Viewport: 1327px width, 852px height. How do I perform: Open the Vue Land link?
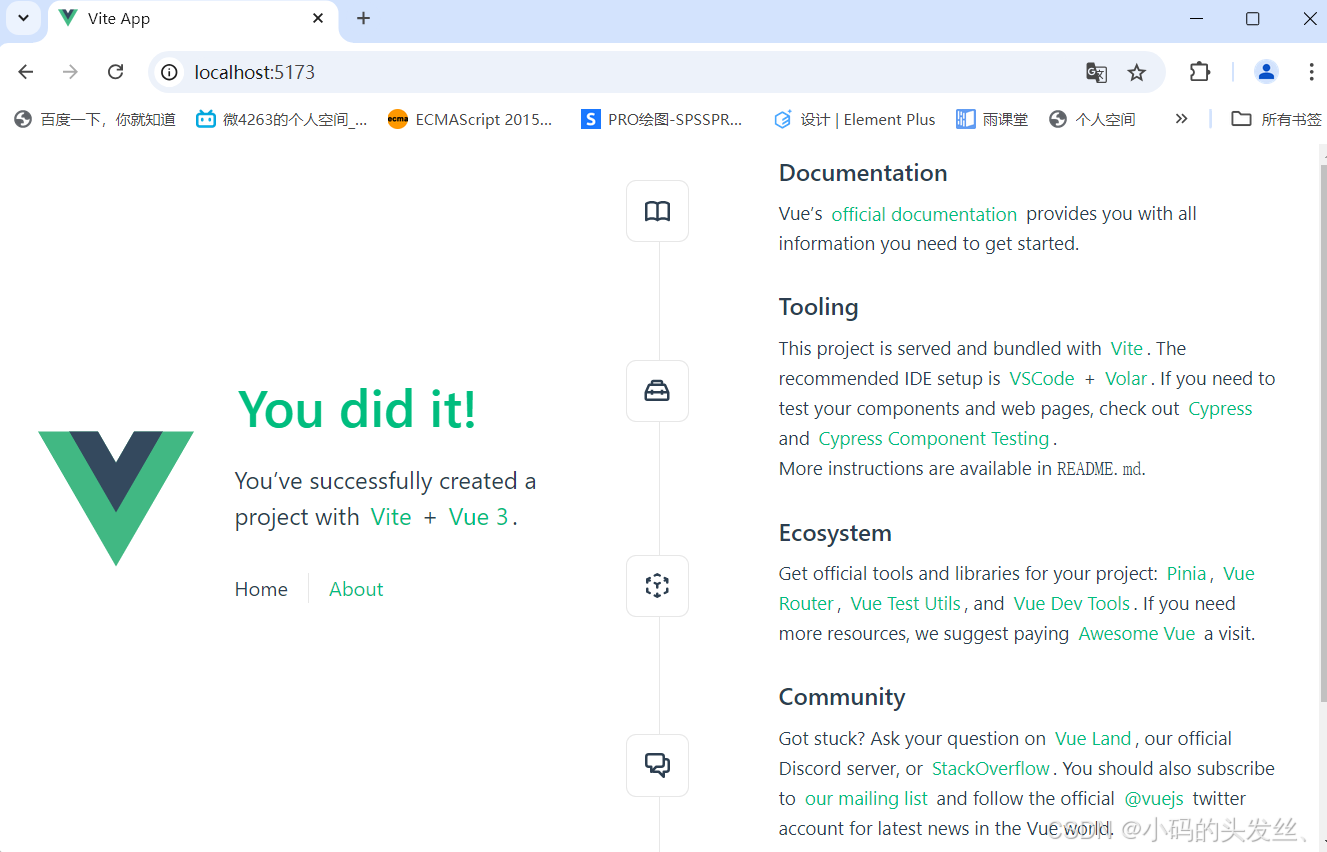click(x=1093, y=739)
